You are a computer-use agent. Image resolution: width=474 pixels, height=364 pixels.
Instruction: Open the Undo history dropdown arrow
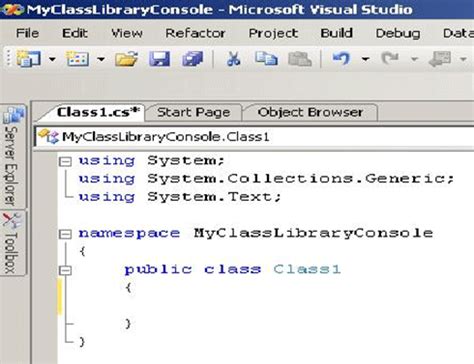click(365, 59)
